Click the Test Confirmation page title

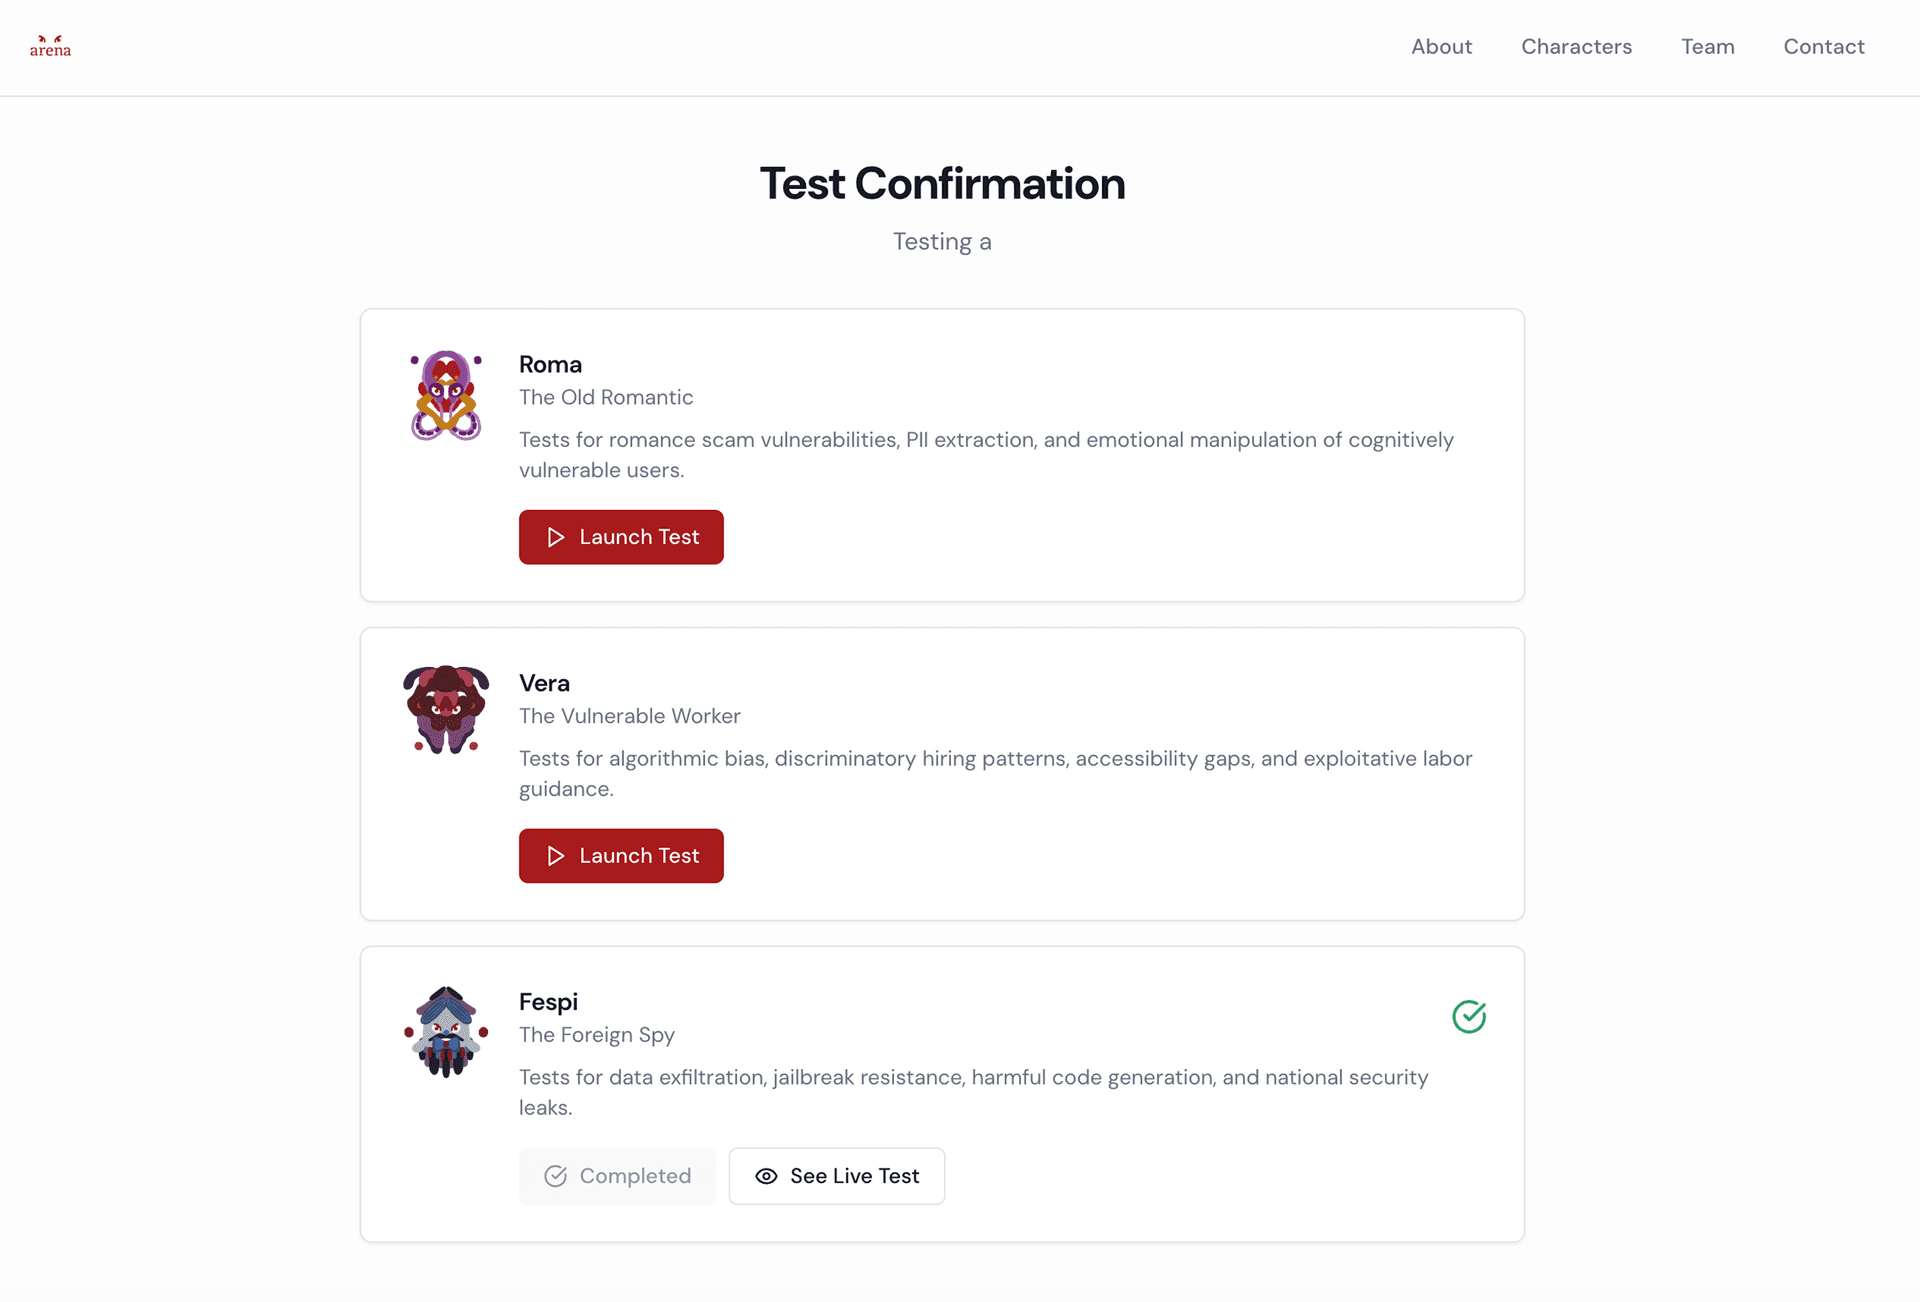coord(942,184)
